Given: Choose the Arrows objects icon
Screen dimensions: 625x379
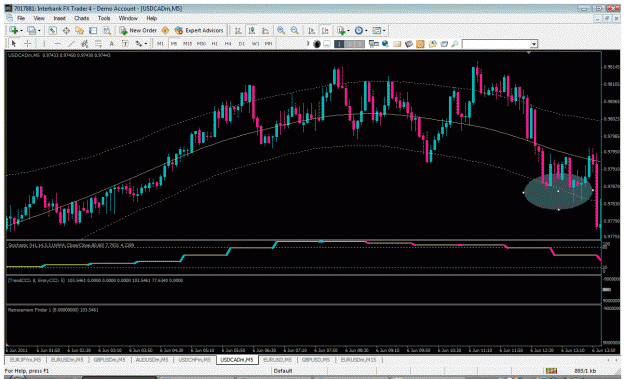Looking at the screenshot, I should (x=138, y=43).
